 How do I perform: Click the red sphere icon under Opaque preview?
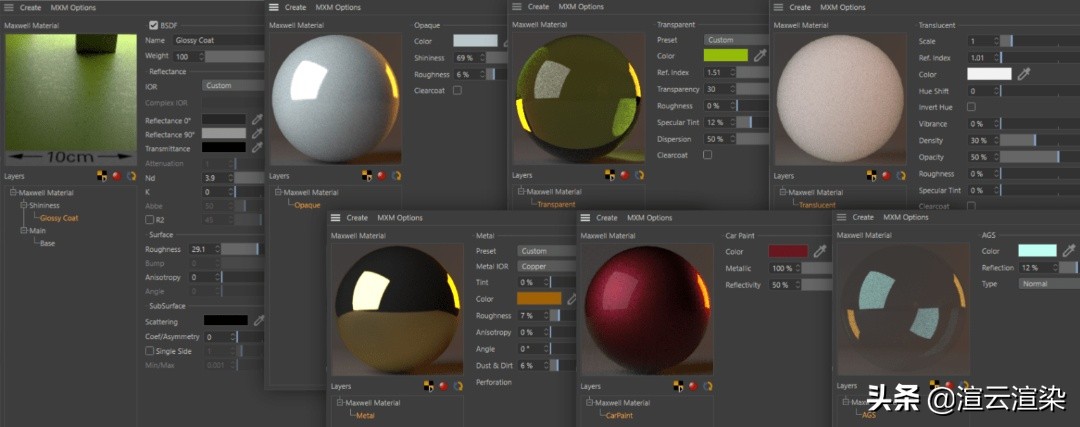click(382, 174)
